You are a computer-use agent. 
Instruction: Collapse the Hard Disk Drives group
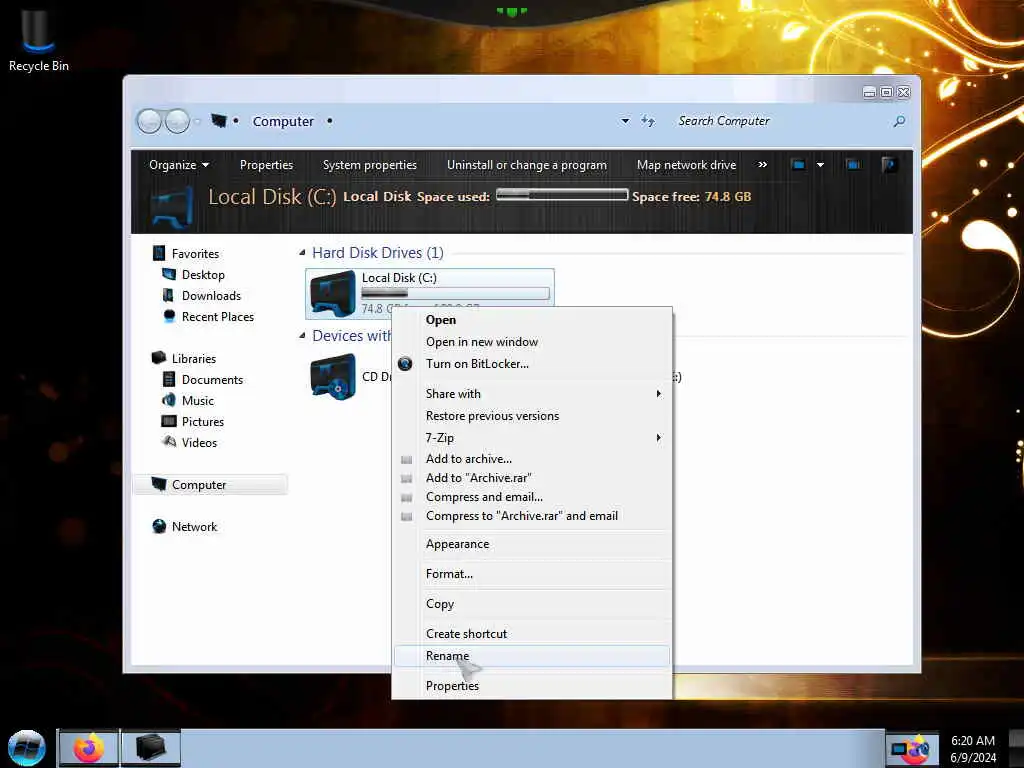[302, 253]
